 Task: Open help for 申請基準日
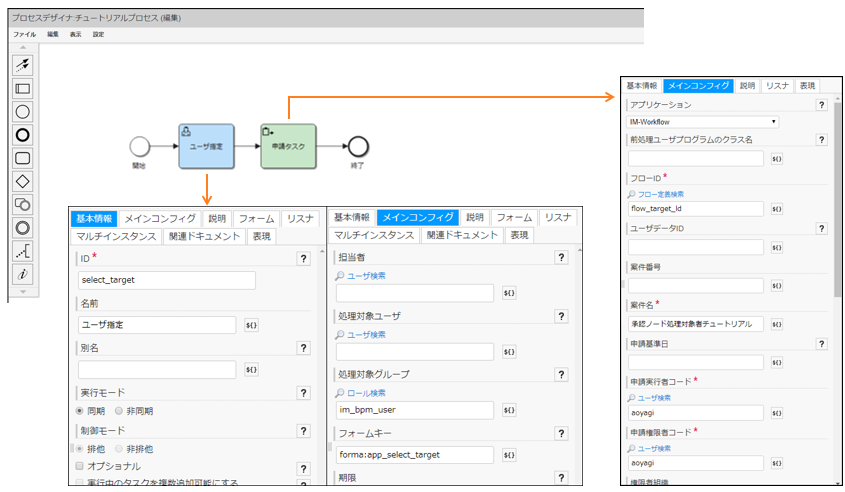pyautogui.click(x=821, y=344)
